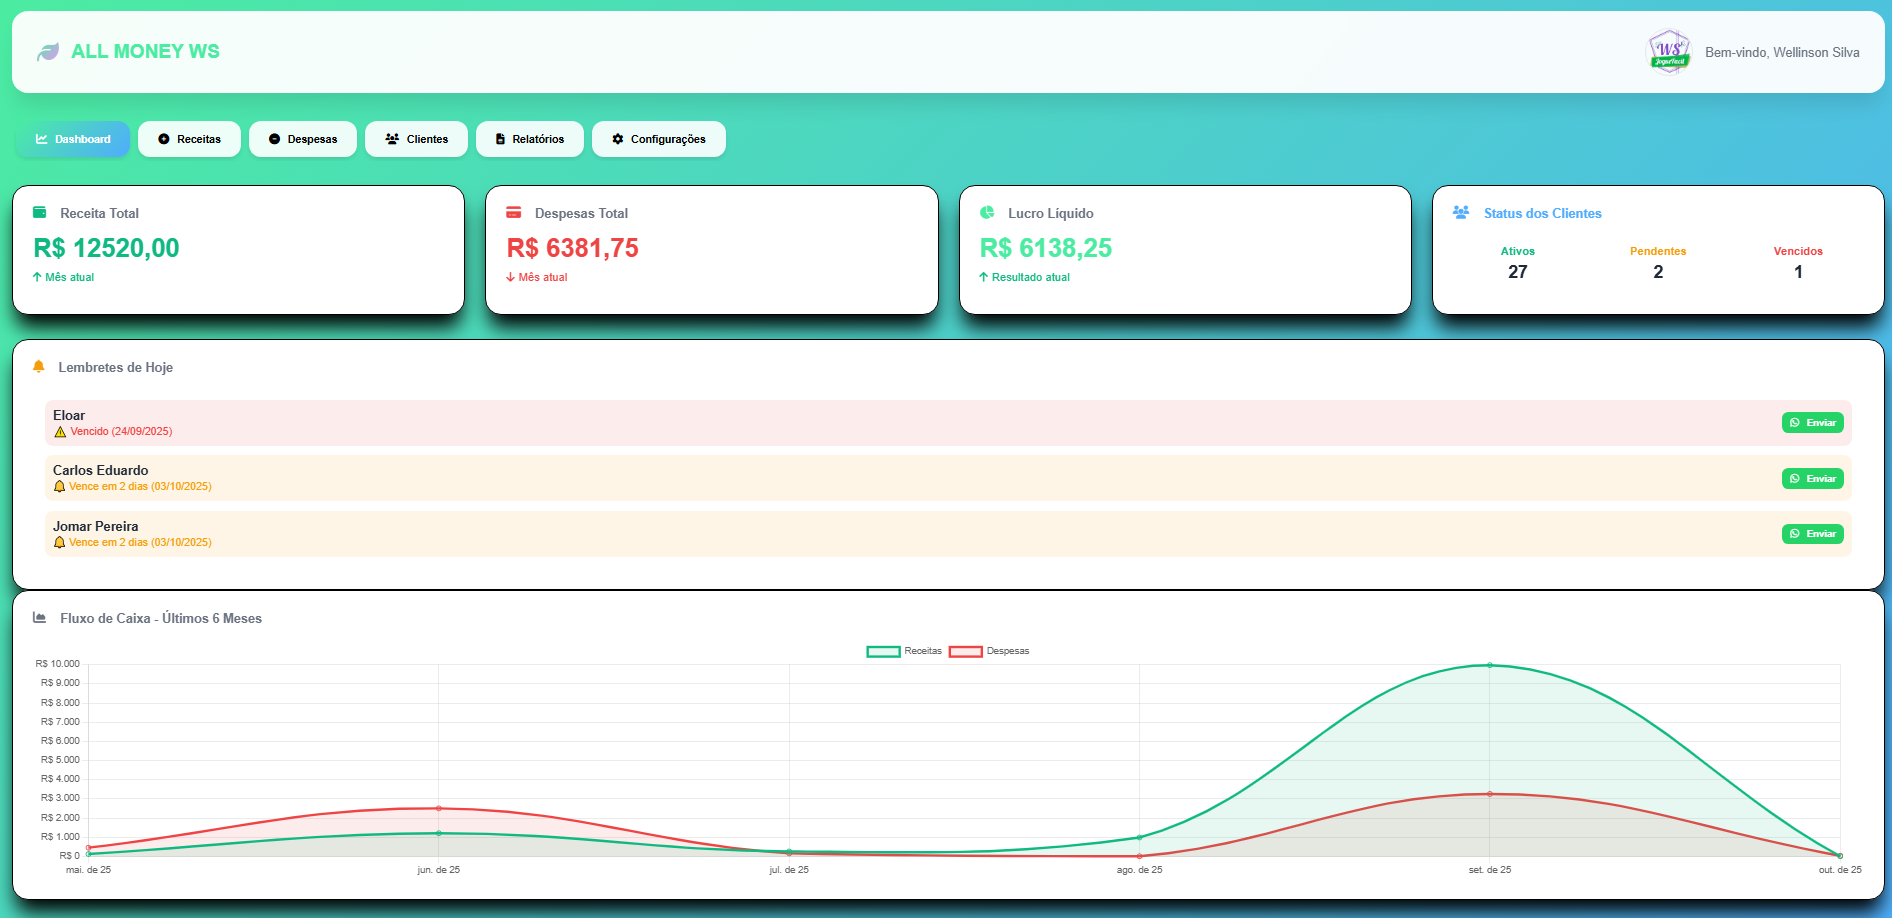Open the Clientes tab
1892x918 pixels.
[x=416, y=139]
